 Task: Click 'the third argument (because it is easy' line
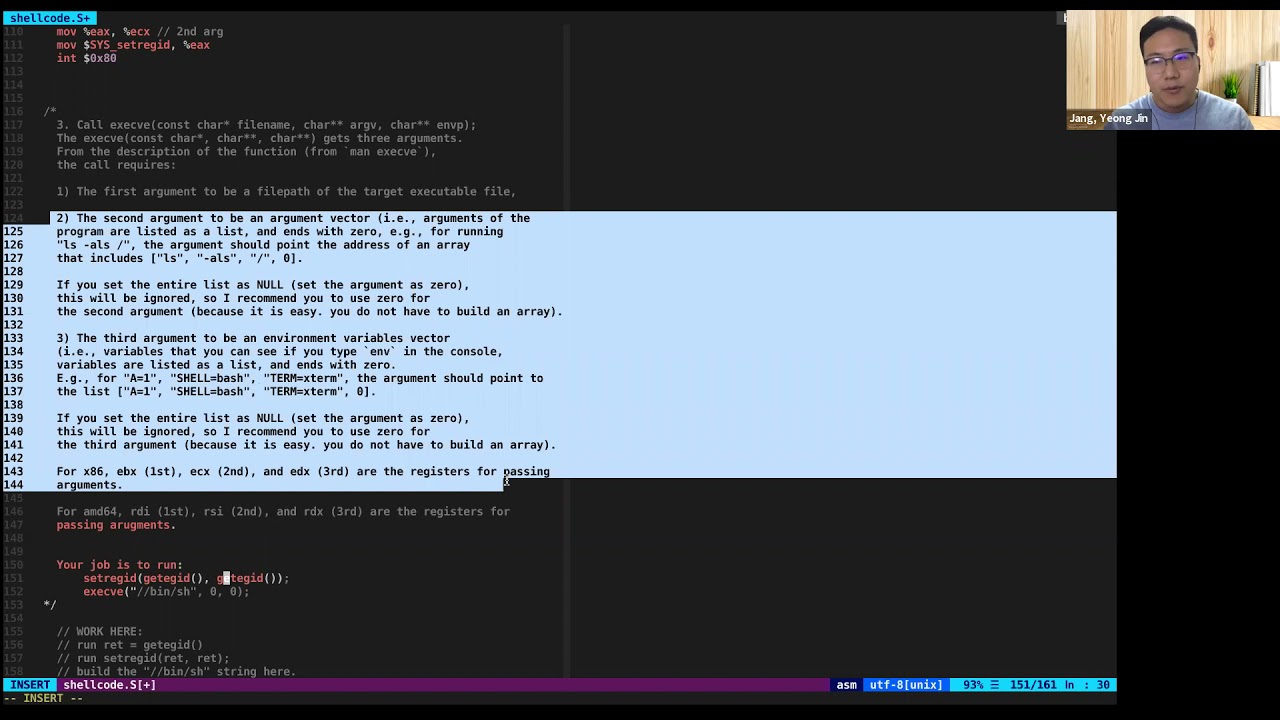coord(306,445)
